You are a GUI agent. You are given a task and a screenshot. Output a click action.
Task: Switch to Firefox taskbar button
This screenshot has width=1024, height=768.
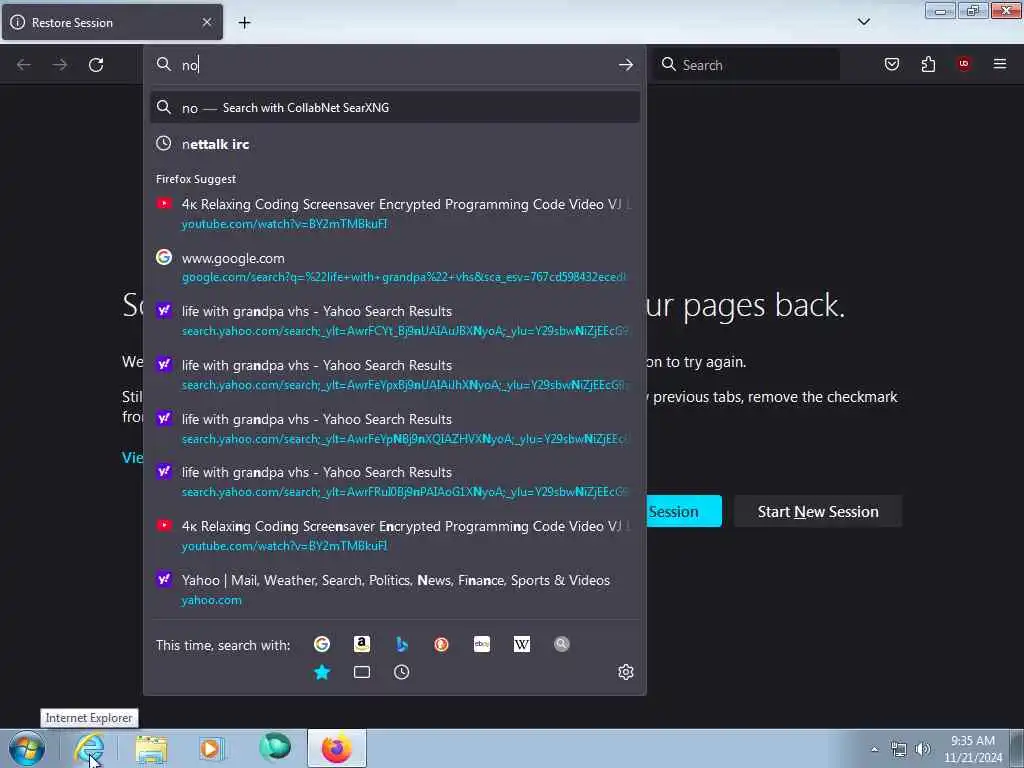[336, 748]
